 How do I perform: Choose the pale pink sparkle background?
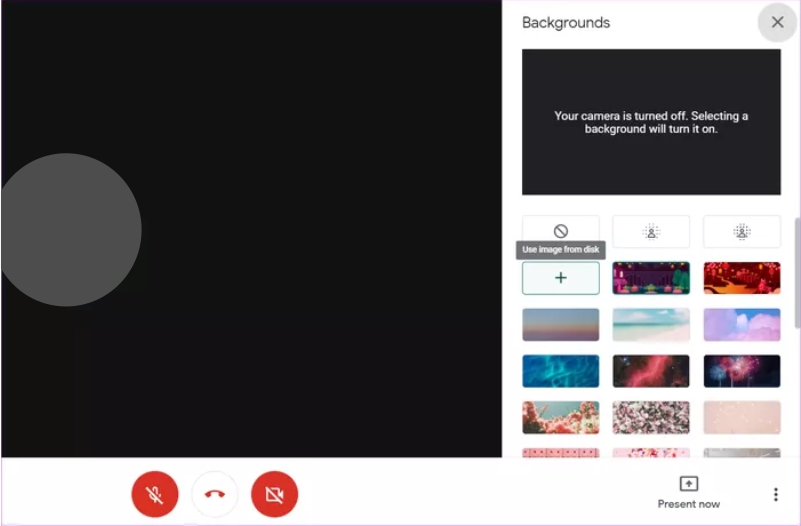coord(742,417)
